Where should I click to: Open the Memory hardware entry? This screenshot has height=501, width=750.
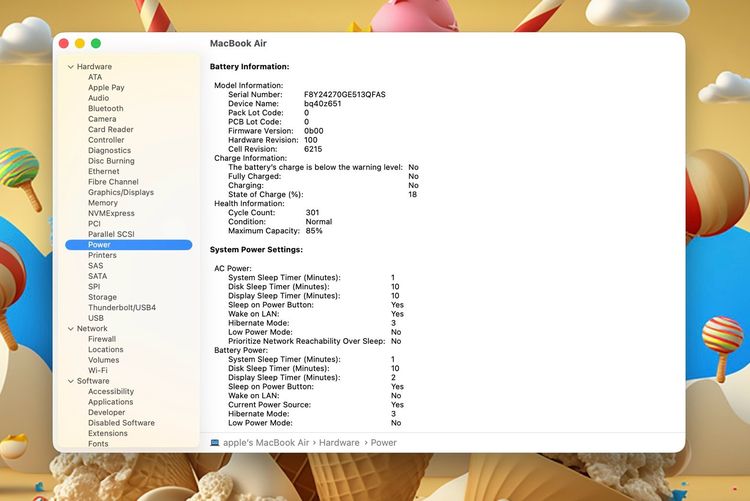click(103, 203)
